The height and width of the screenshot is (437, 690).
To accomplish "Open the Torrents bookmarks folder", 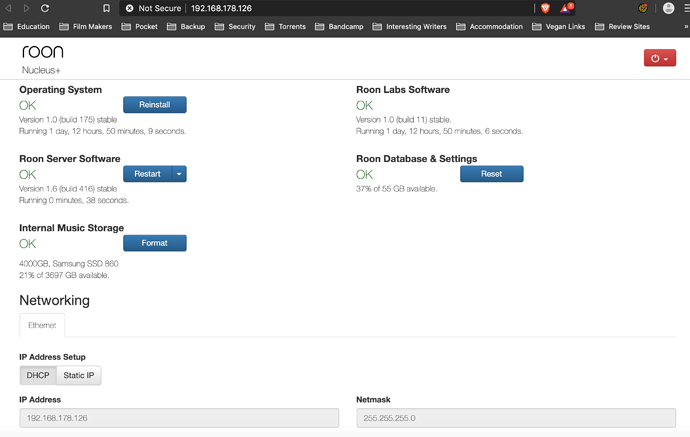I will 285,27.
